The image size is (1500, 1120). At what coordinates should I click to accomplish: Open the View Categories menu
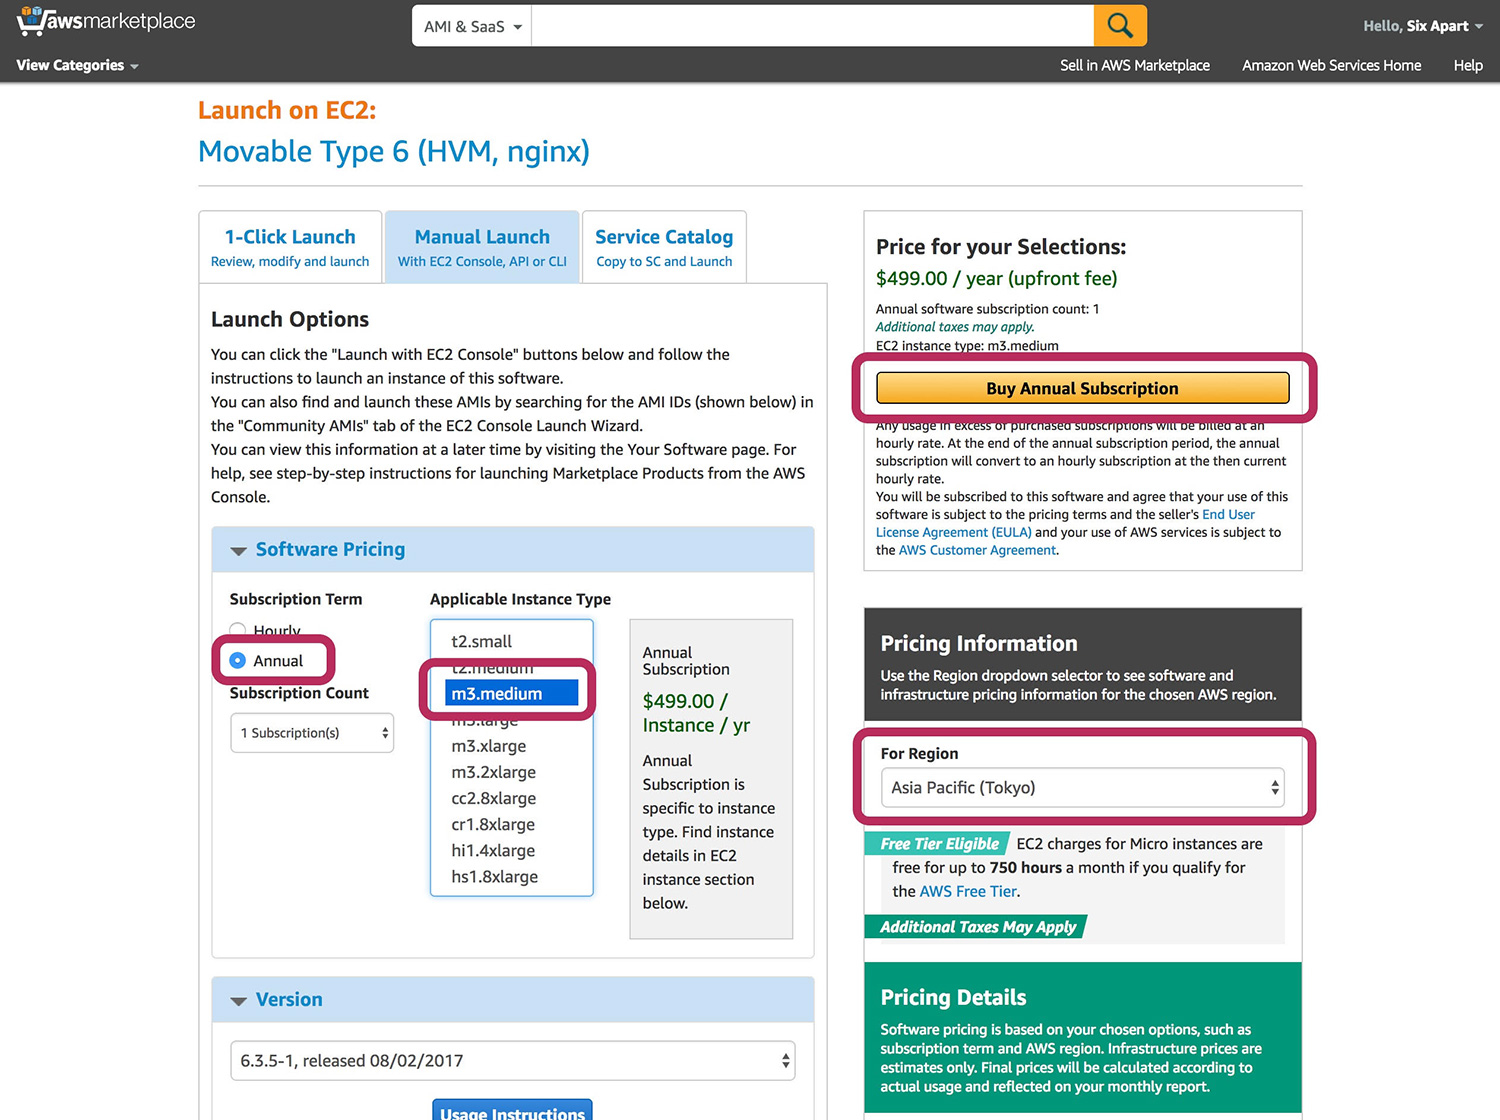tap(77, 65)
